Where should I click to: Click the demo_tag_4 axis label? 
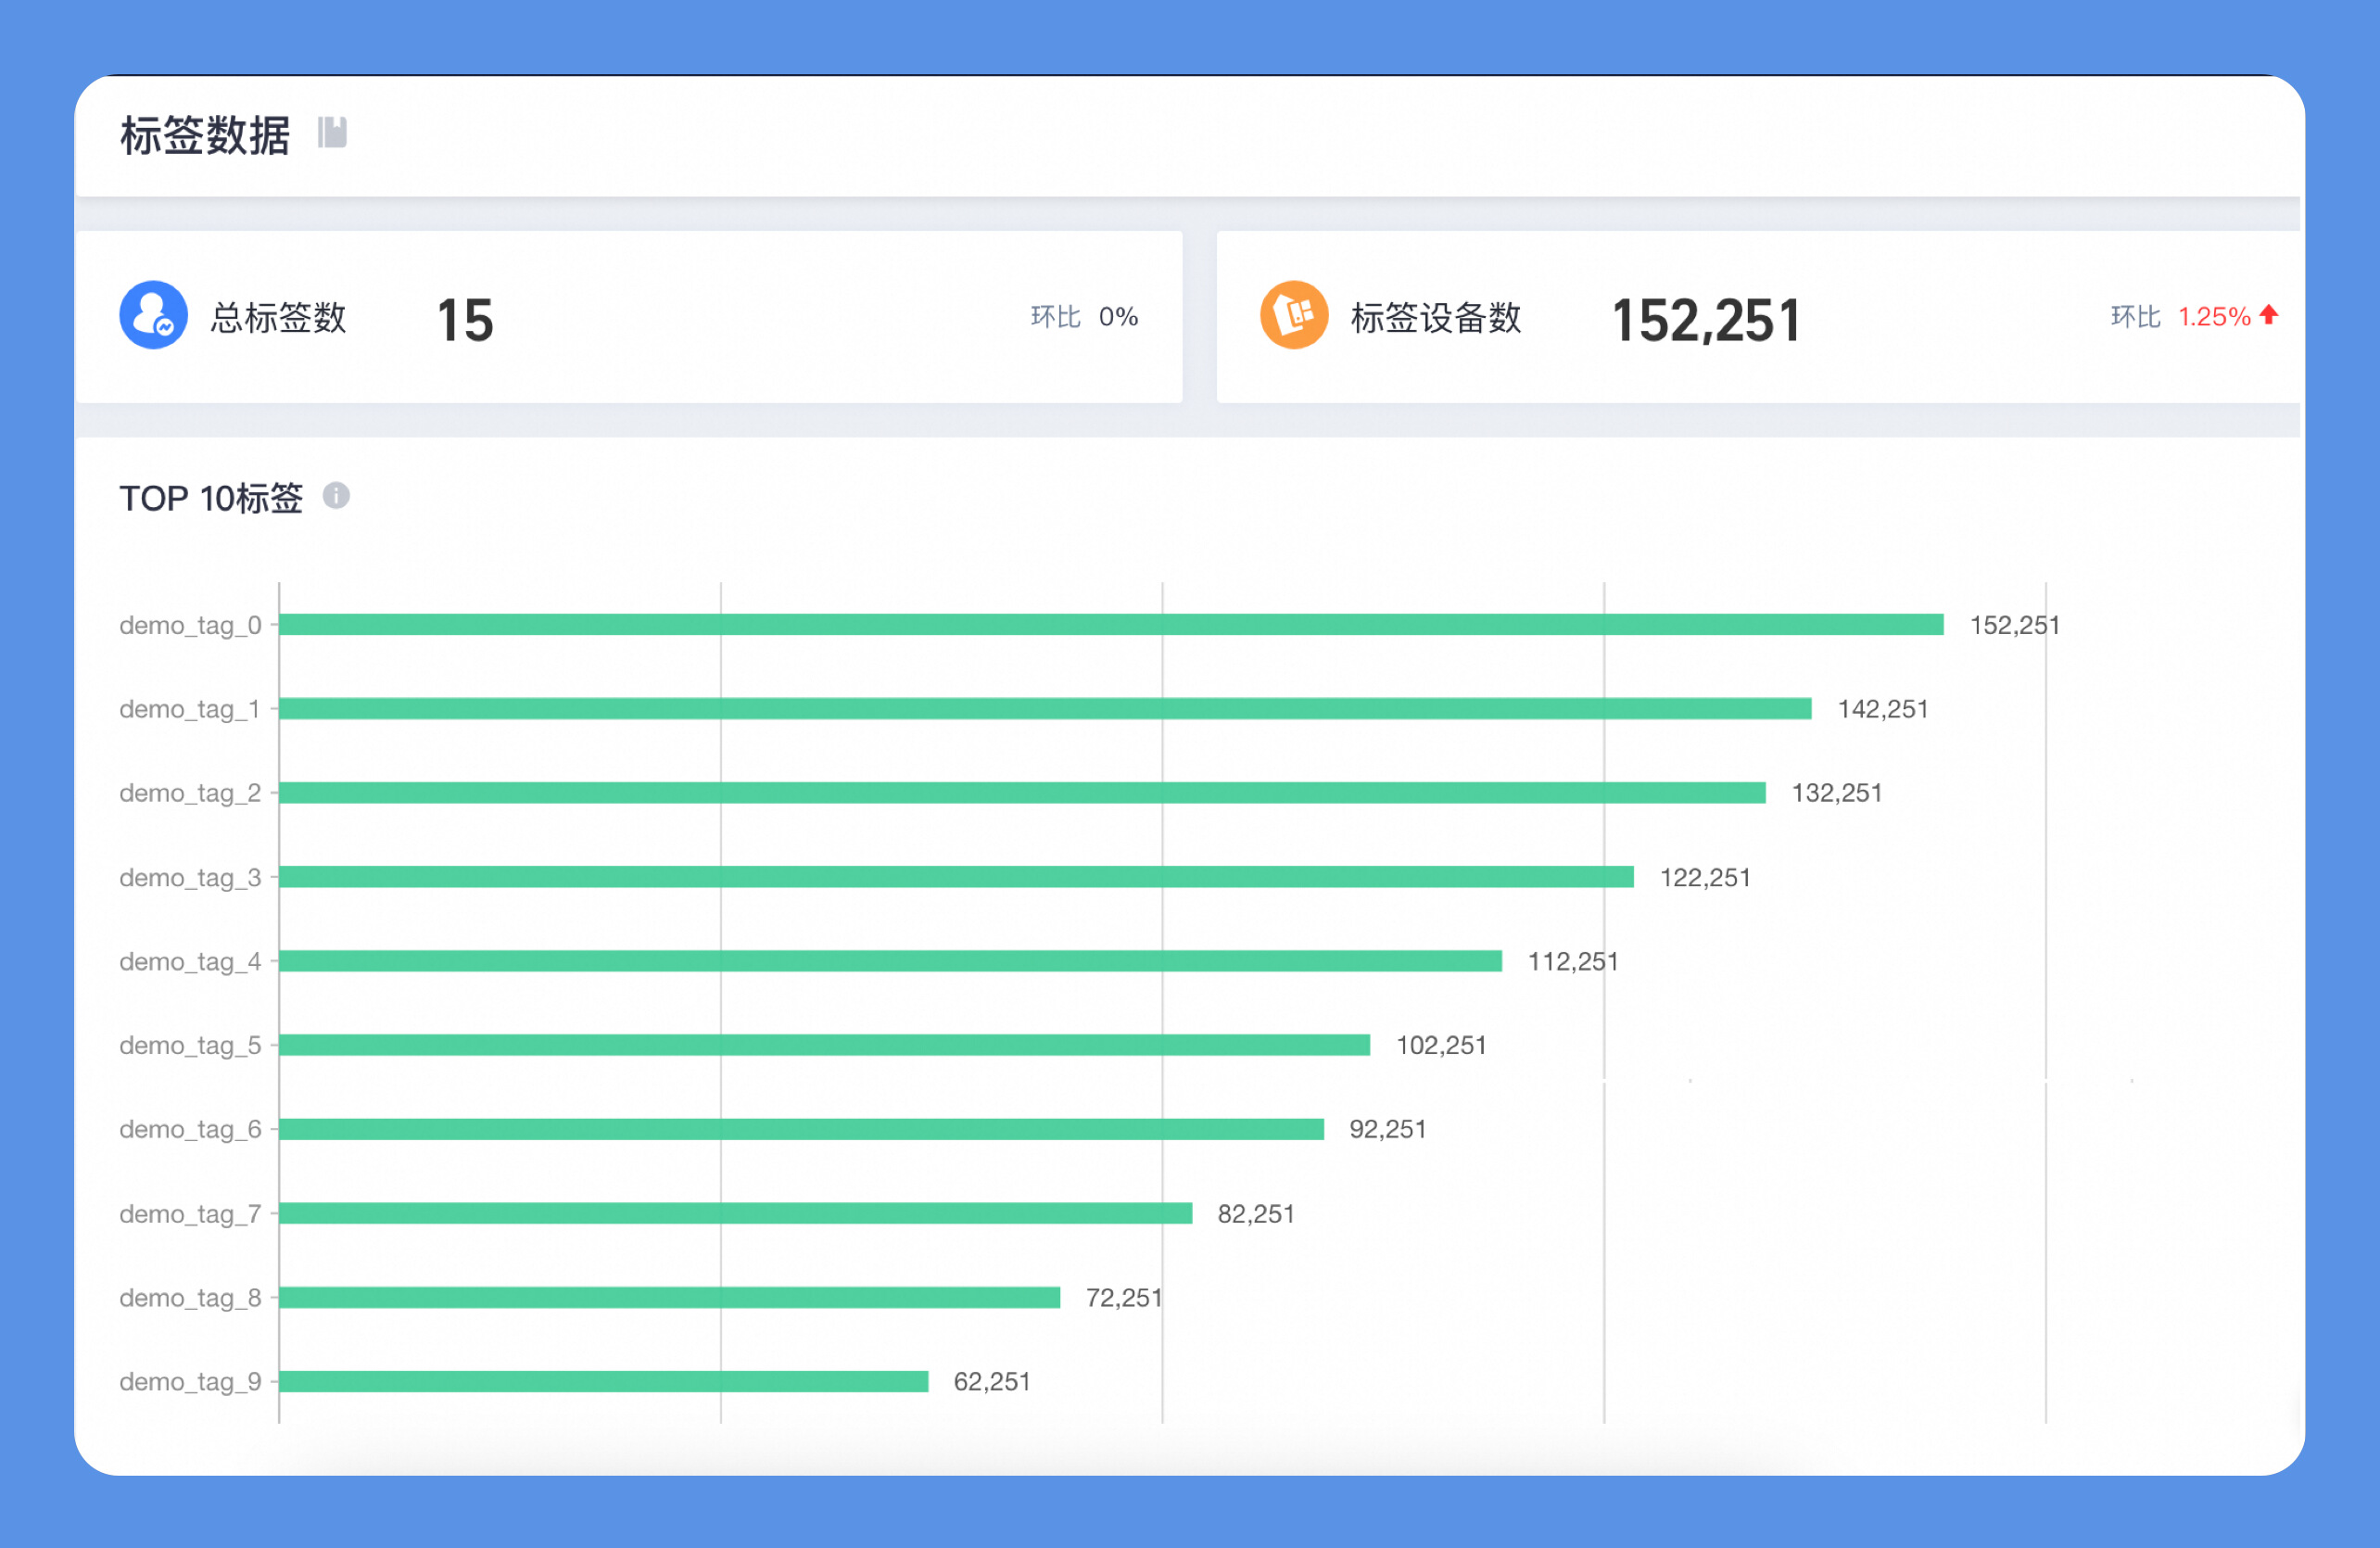pyautogui.click(x=190, y=962)
